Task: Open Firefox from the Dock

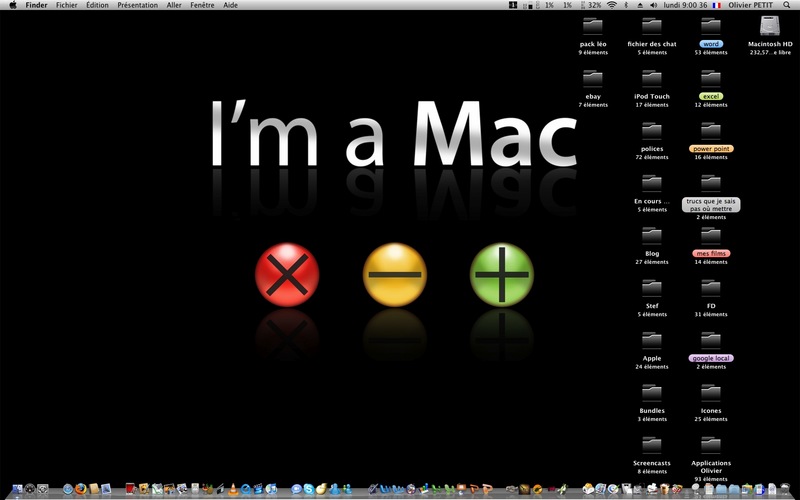Action: 81,489
